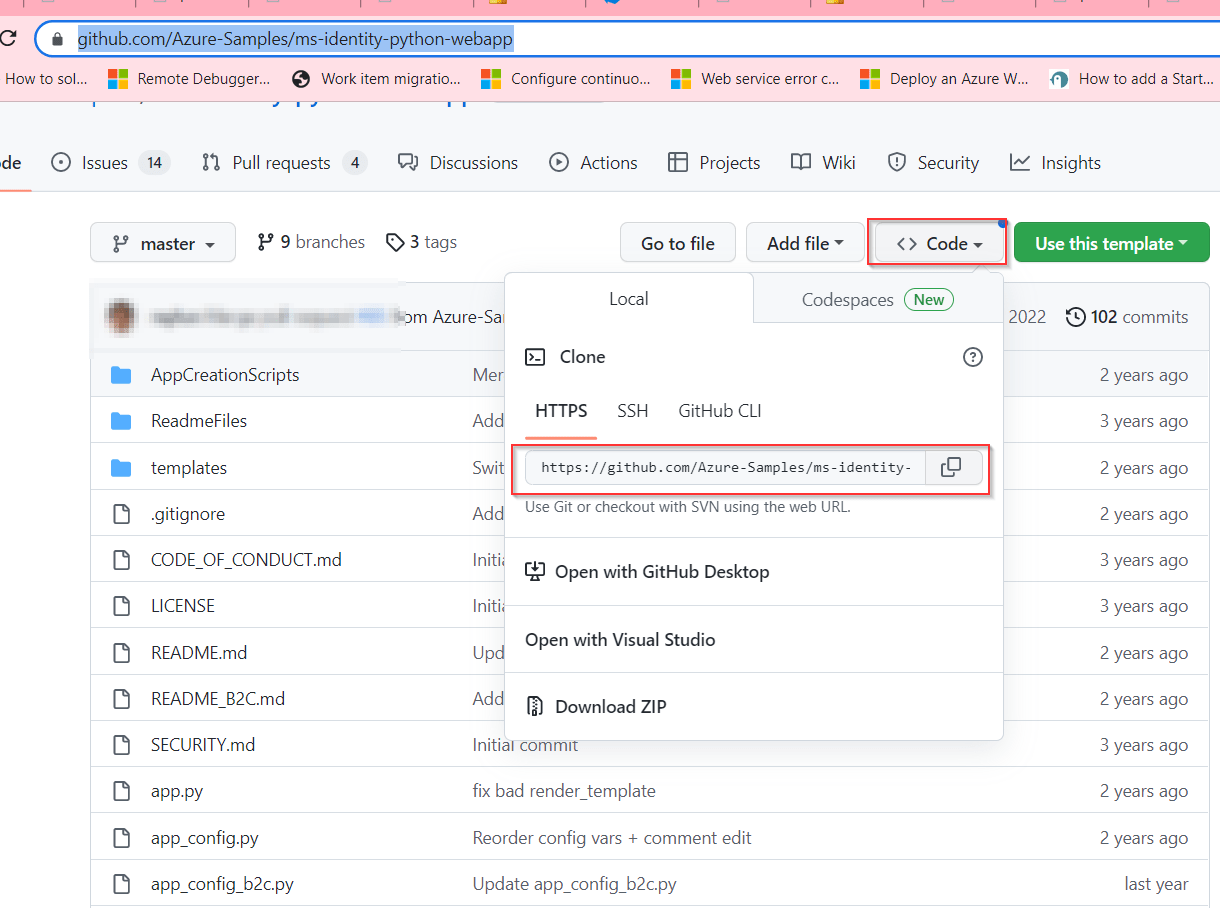Open commit 'fix bad render_template'
This screenshot has height=908, width=1220.
(x=564, y=791)
